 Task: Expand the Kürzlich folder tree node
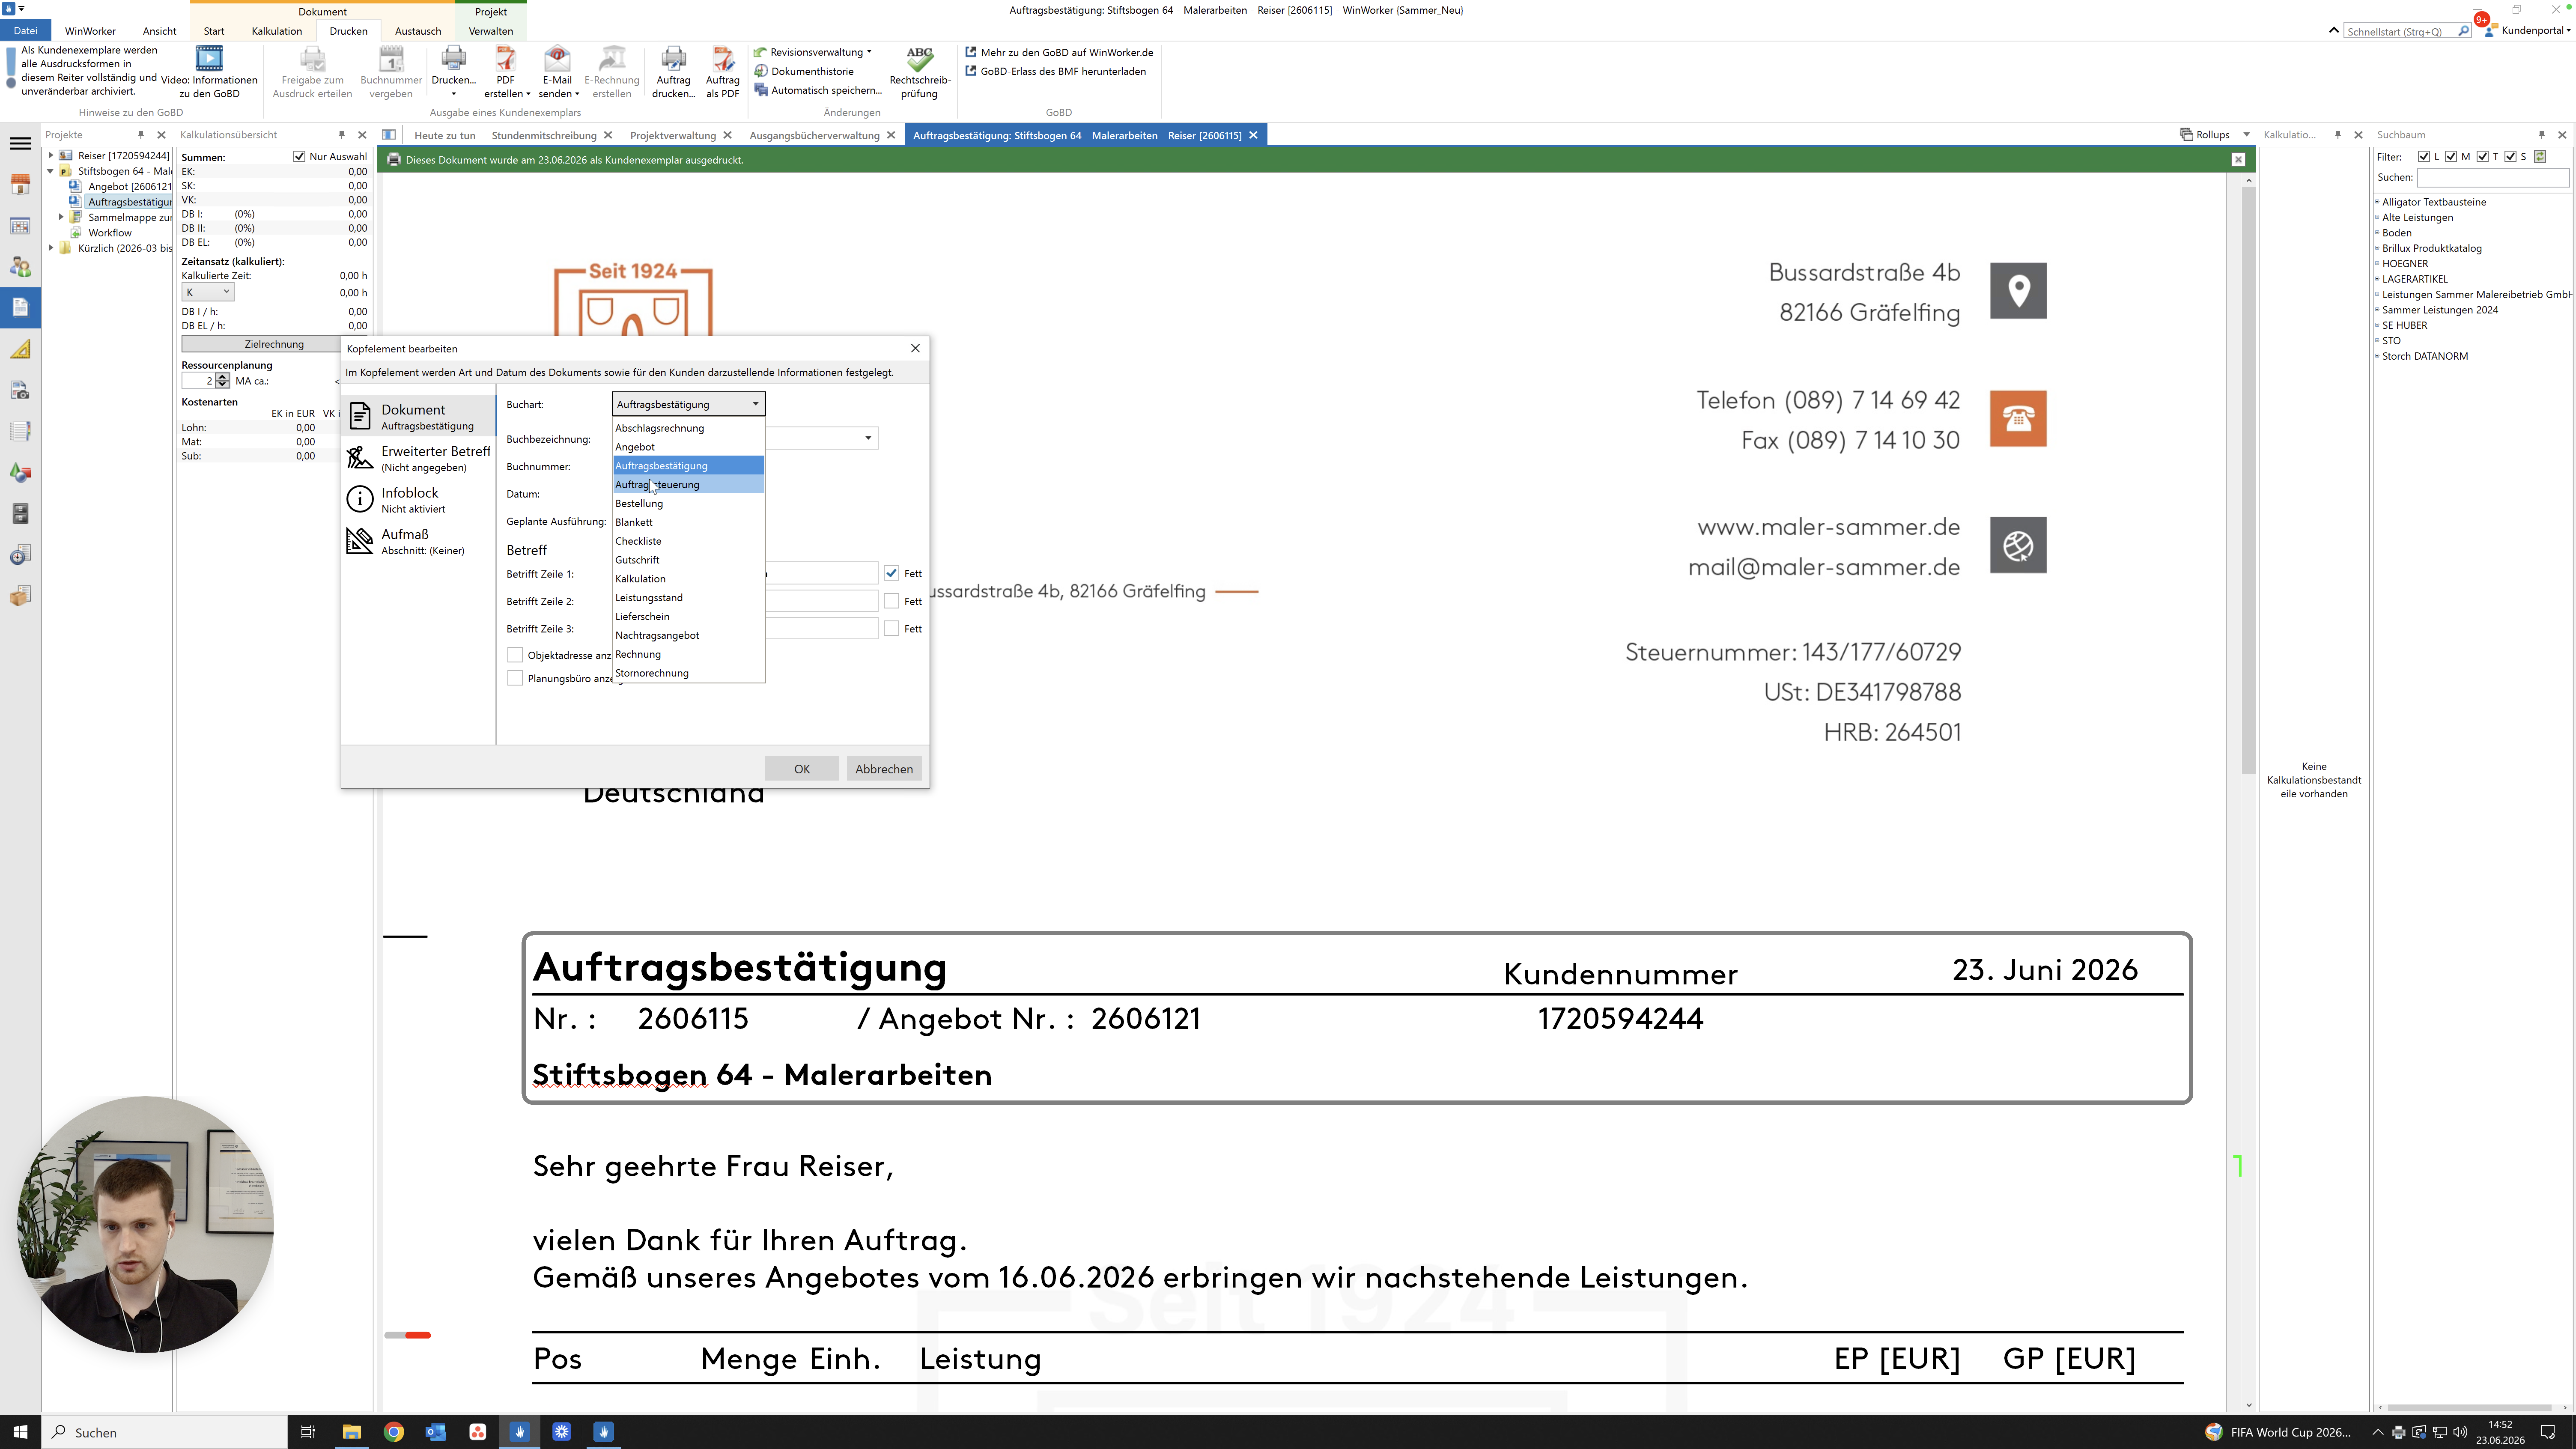coord(50,248)
